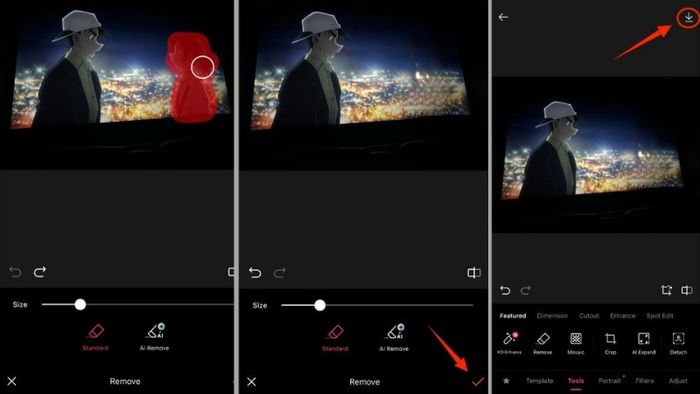Confirm removal with red checkmark
The width and height of the screenshot is (700, 394).
click(478, 382)
